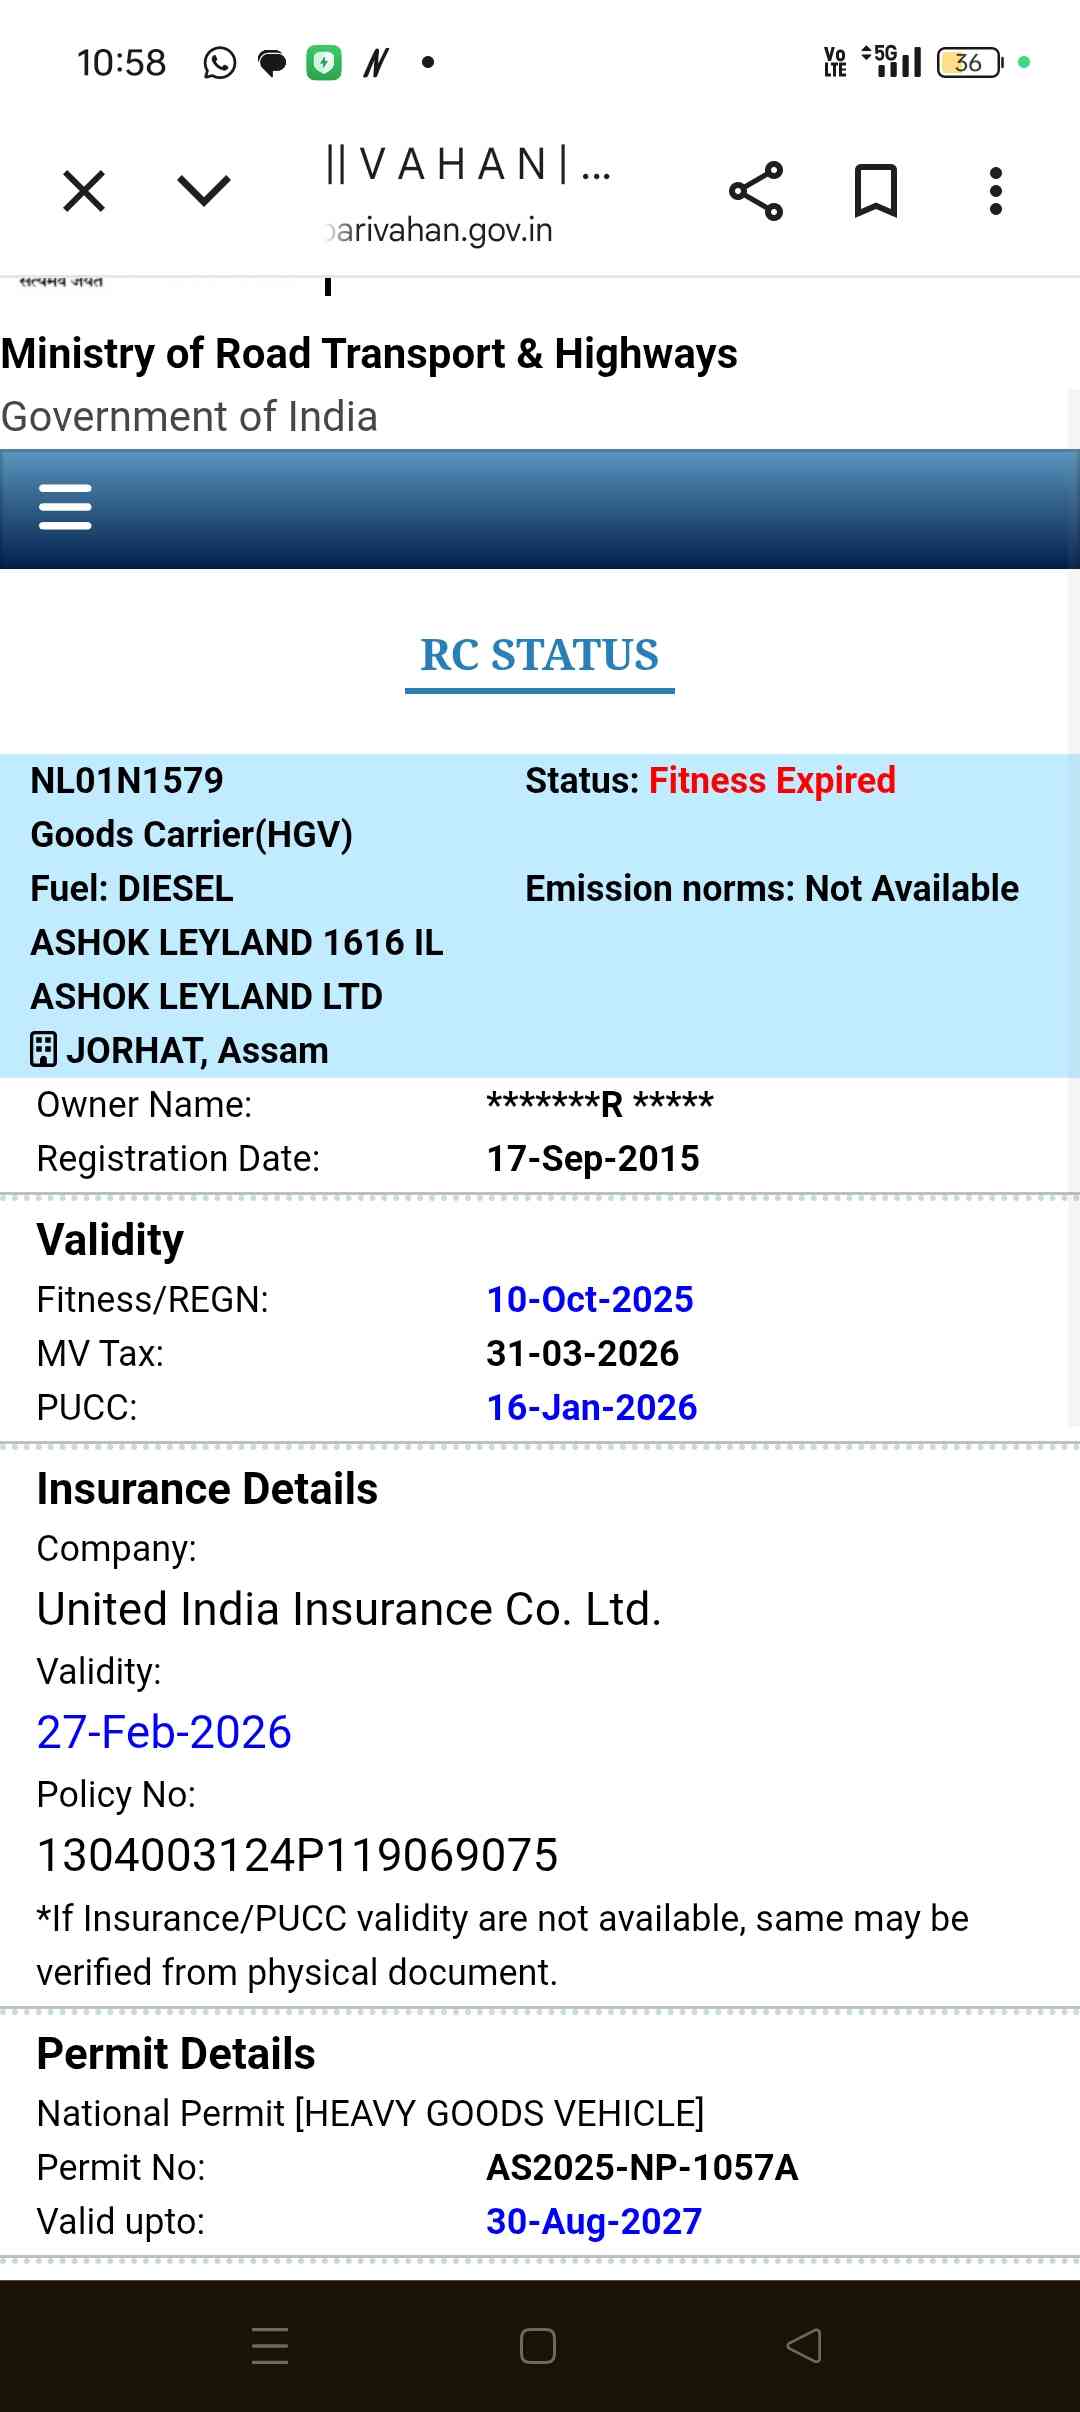This screenshot has height=2412, width=1080.
Task: Tap the Fitness/REGN date 10-Oct-2025
Action: click(590, 1299)
